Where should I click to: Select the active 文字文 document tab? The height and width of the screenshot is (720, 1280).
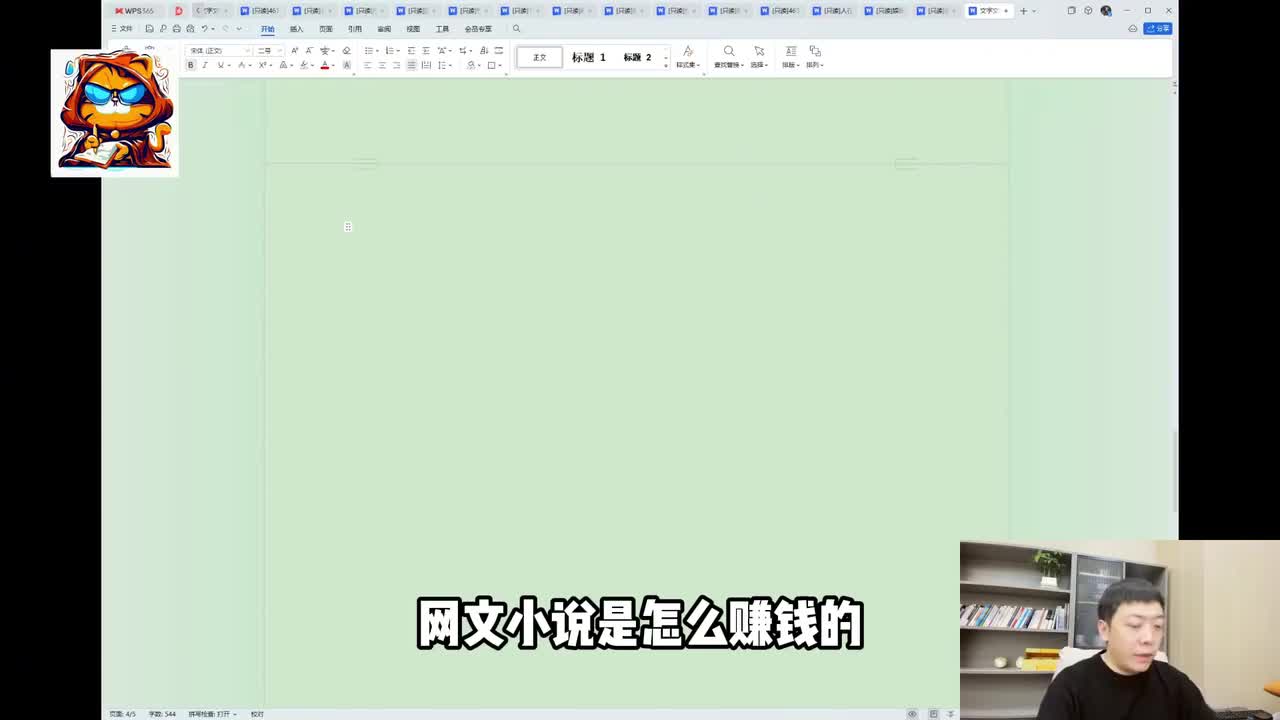coord(988,11)
